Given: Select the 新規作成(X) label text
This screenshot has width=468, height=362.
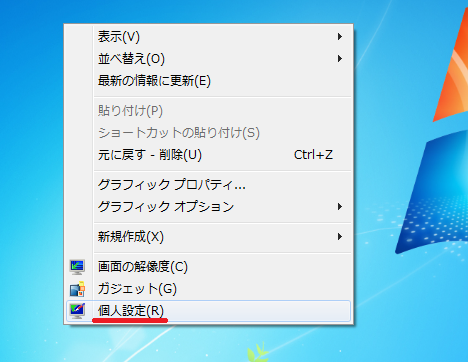Looking at the screenshot, I should coord(131,237).
